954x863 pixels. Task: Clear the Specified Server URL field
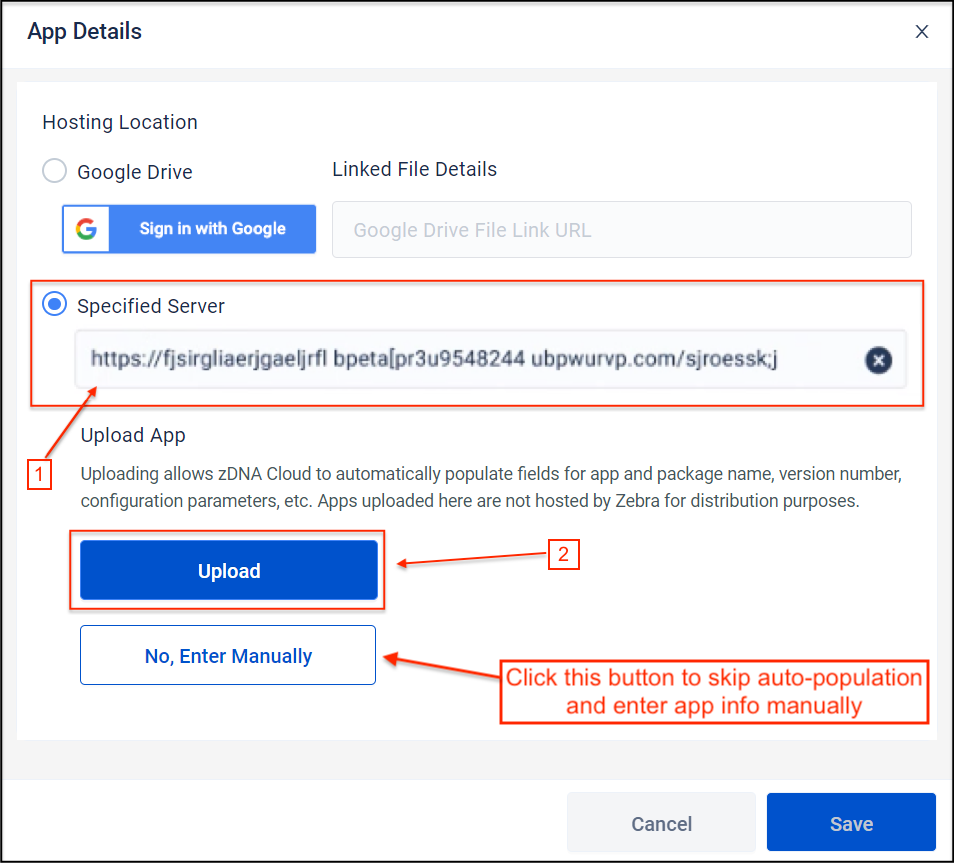878,360
